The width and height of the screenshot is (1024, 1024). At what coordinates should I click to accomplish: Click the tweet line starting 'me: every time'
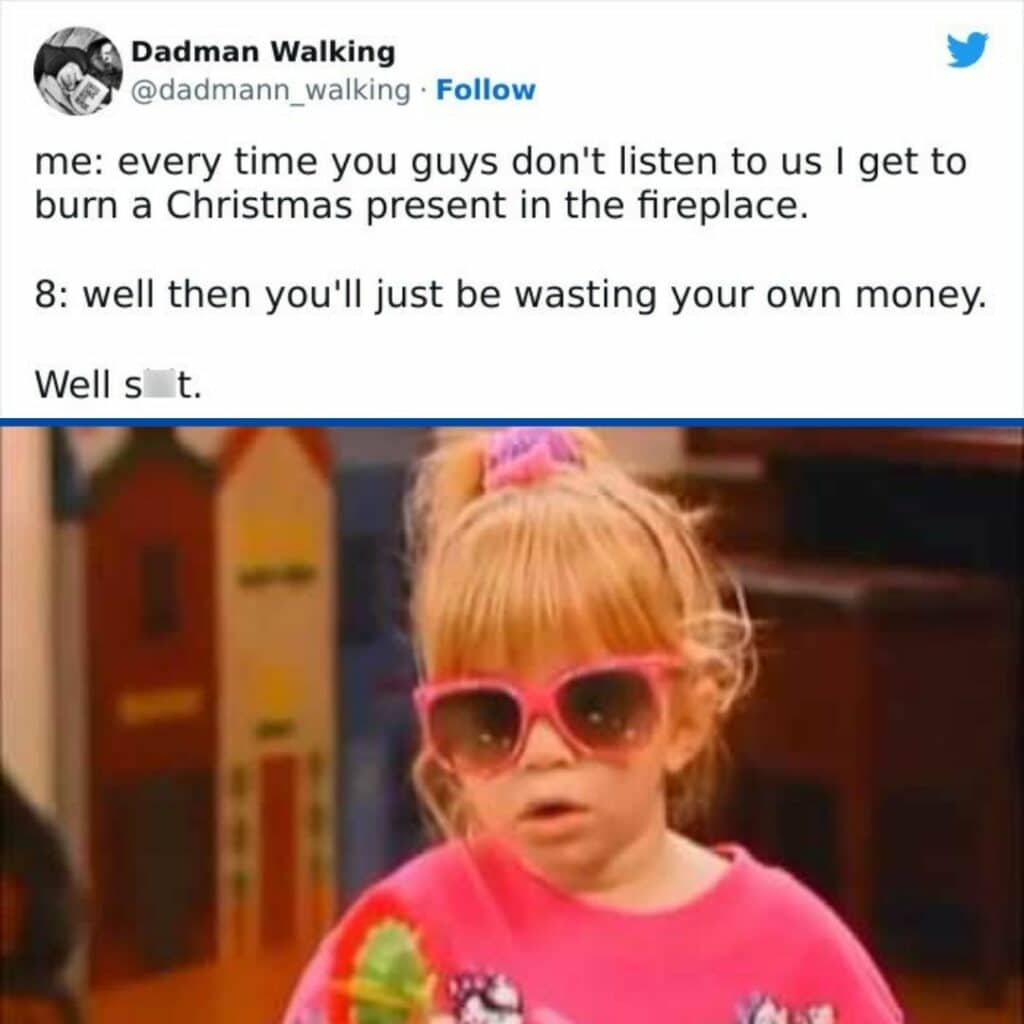(x=500, y=163)
